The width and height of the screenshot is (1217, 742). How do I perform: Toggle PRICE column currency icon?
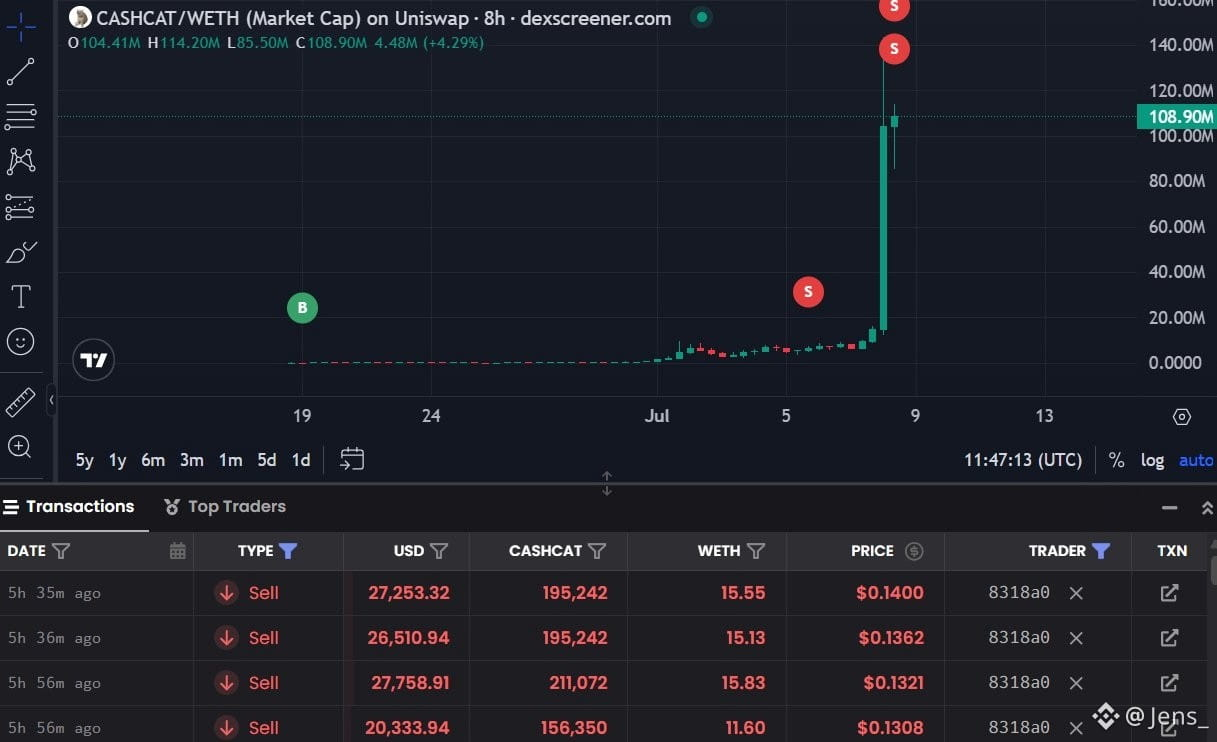913,551
